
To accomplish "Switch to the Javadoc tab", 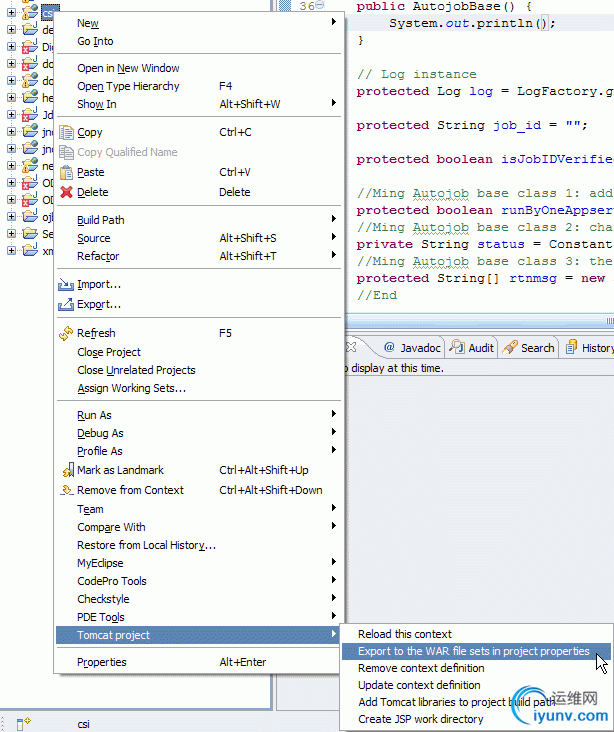I will [x=411, y=348].
